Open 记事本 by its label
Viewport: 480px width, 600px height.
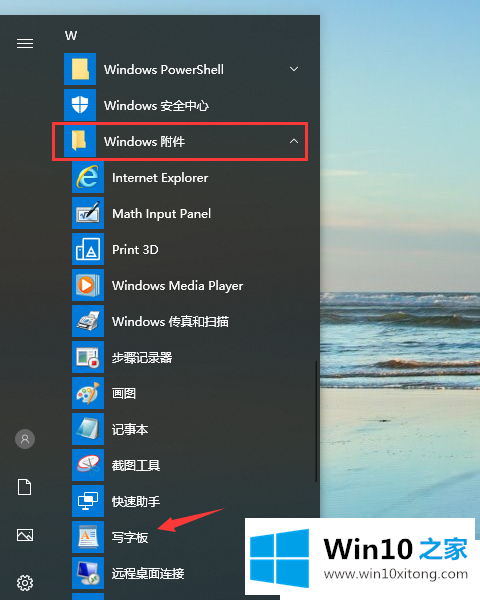(130, 429)
